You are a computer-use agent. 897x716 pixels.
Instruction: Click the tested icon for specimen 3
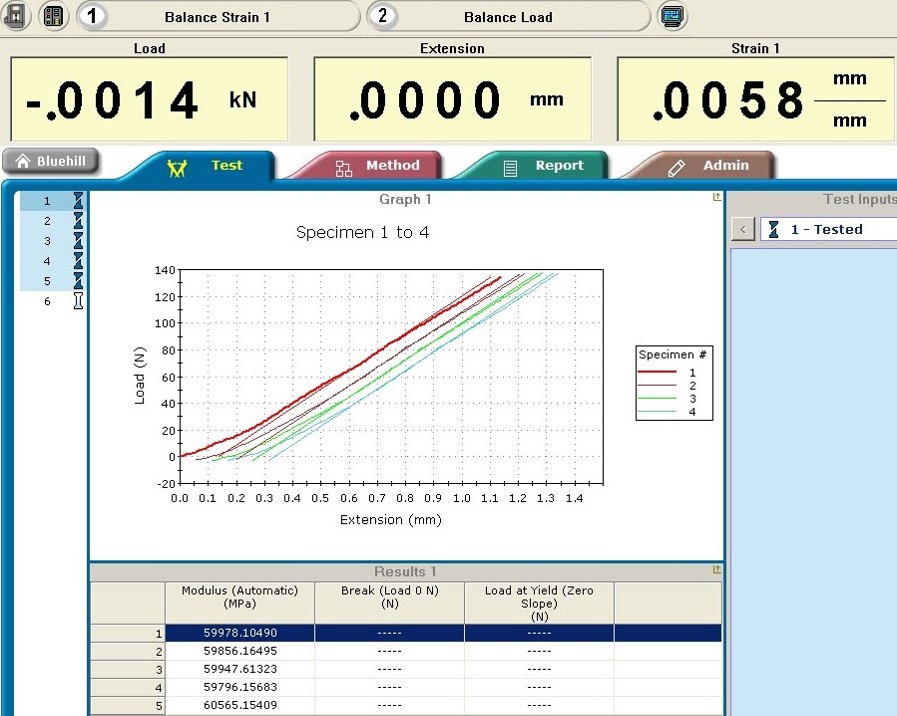tap(78, 241)
